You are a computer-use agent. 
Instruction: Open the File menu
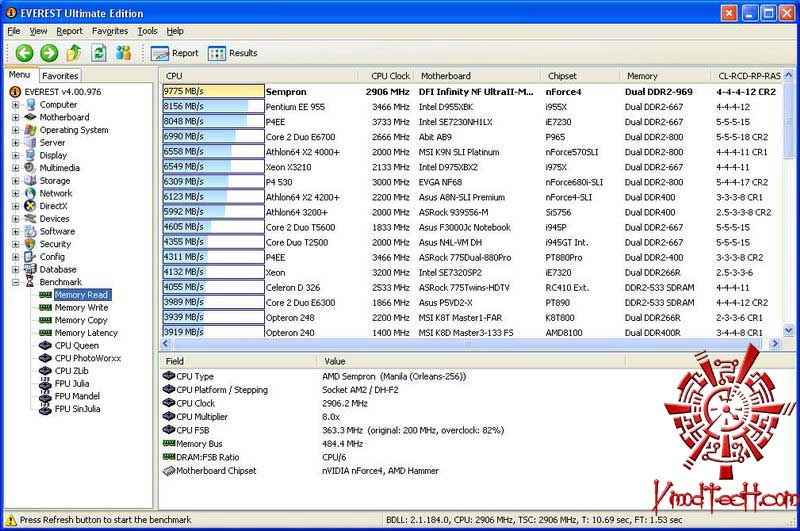14,31
